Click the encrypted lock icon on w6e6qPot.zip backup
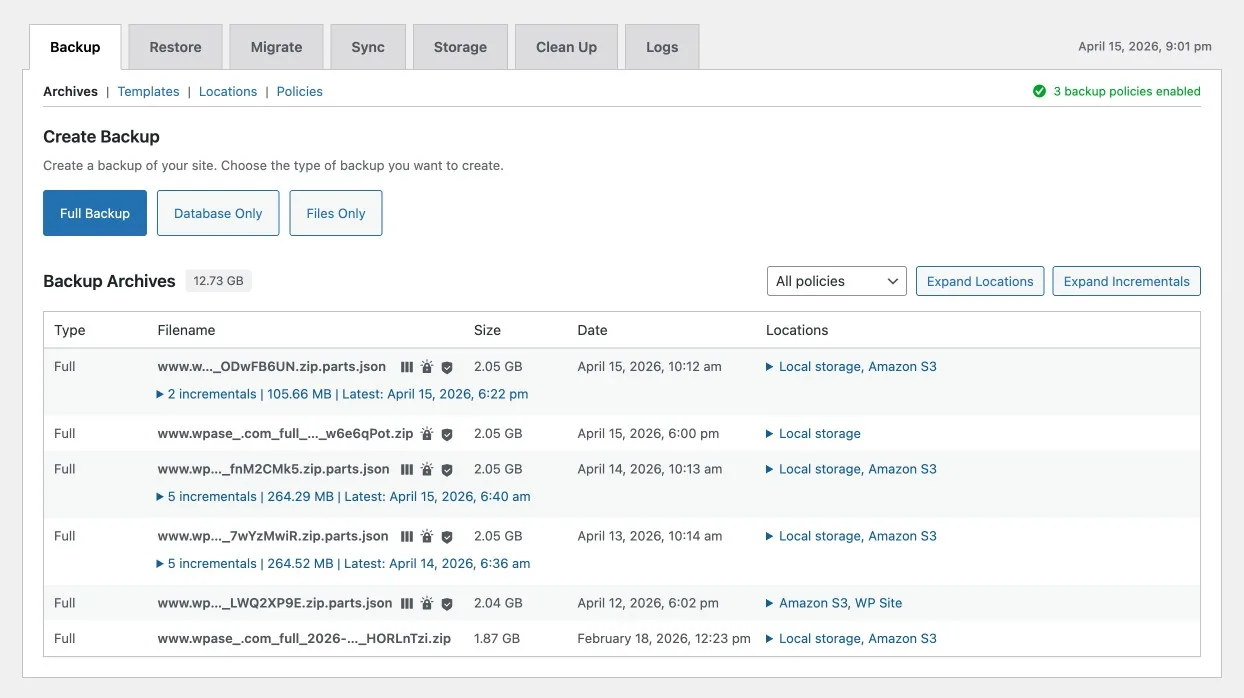 tap(427, 434)
